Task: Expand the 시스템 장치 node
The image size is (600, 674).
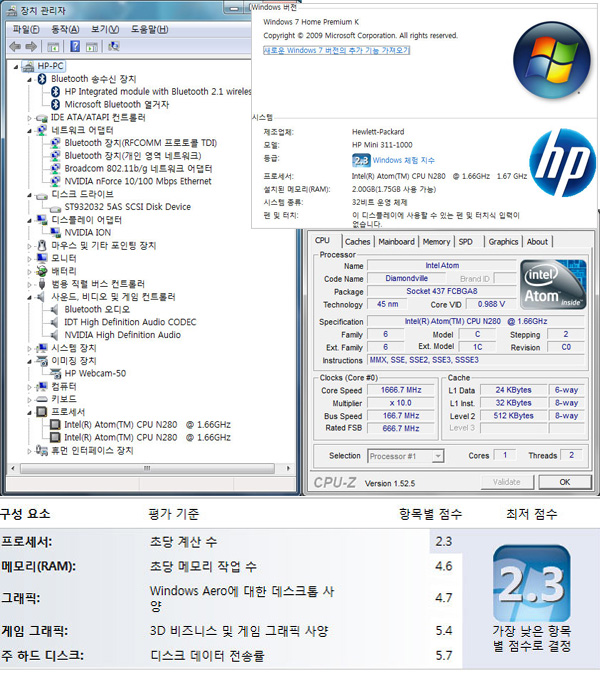Action: pyautogui.click(x=29, y=348)
